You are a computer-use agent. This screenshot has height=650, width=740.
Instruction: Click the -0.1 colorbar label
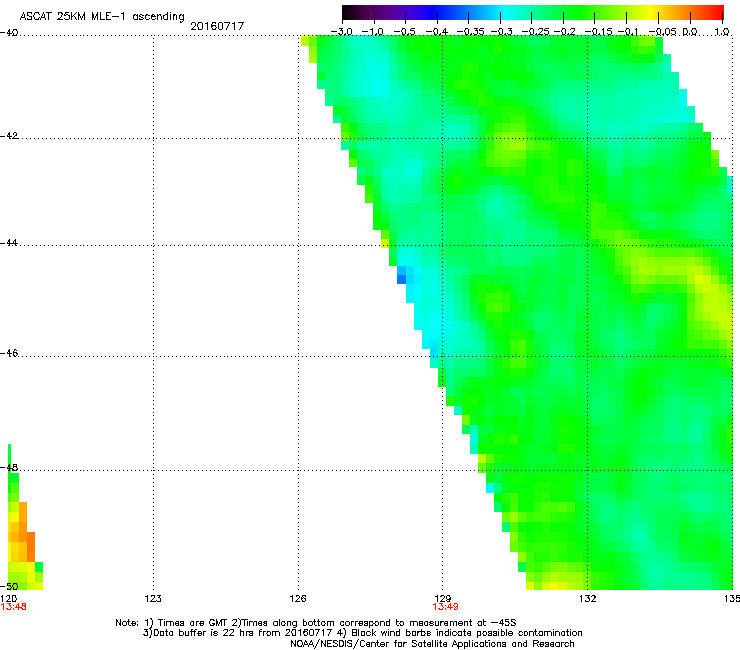pos(628,32)
